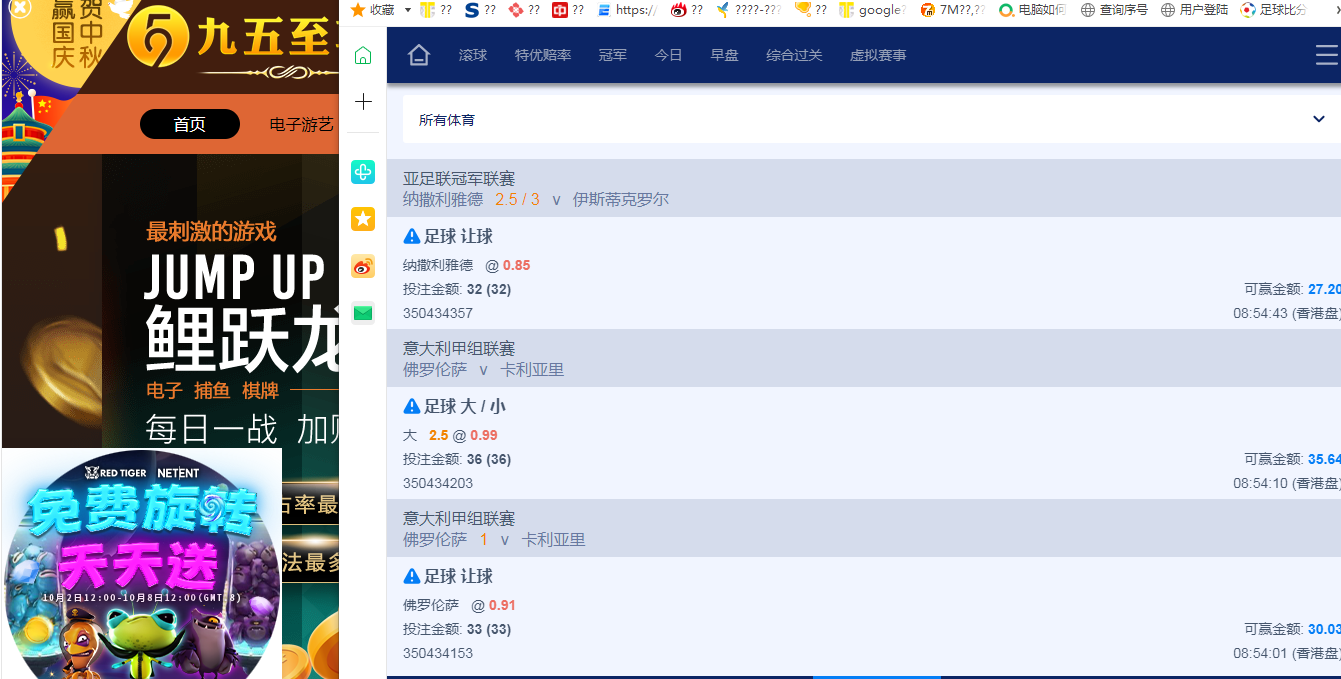
Task: Open the 7M bookmark
Action: pos(953,10)
